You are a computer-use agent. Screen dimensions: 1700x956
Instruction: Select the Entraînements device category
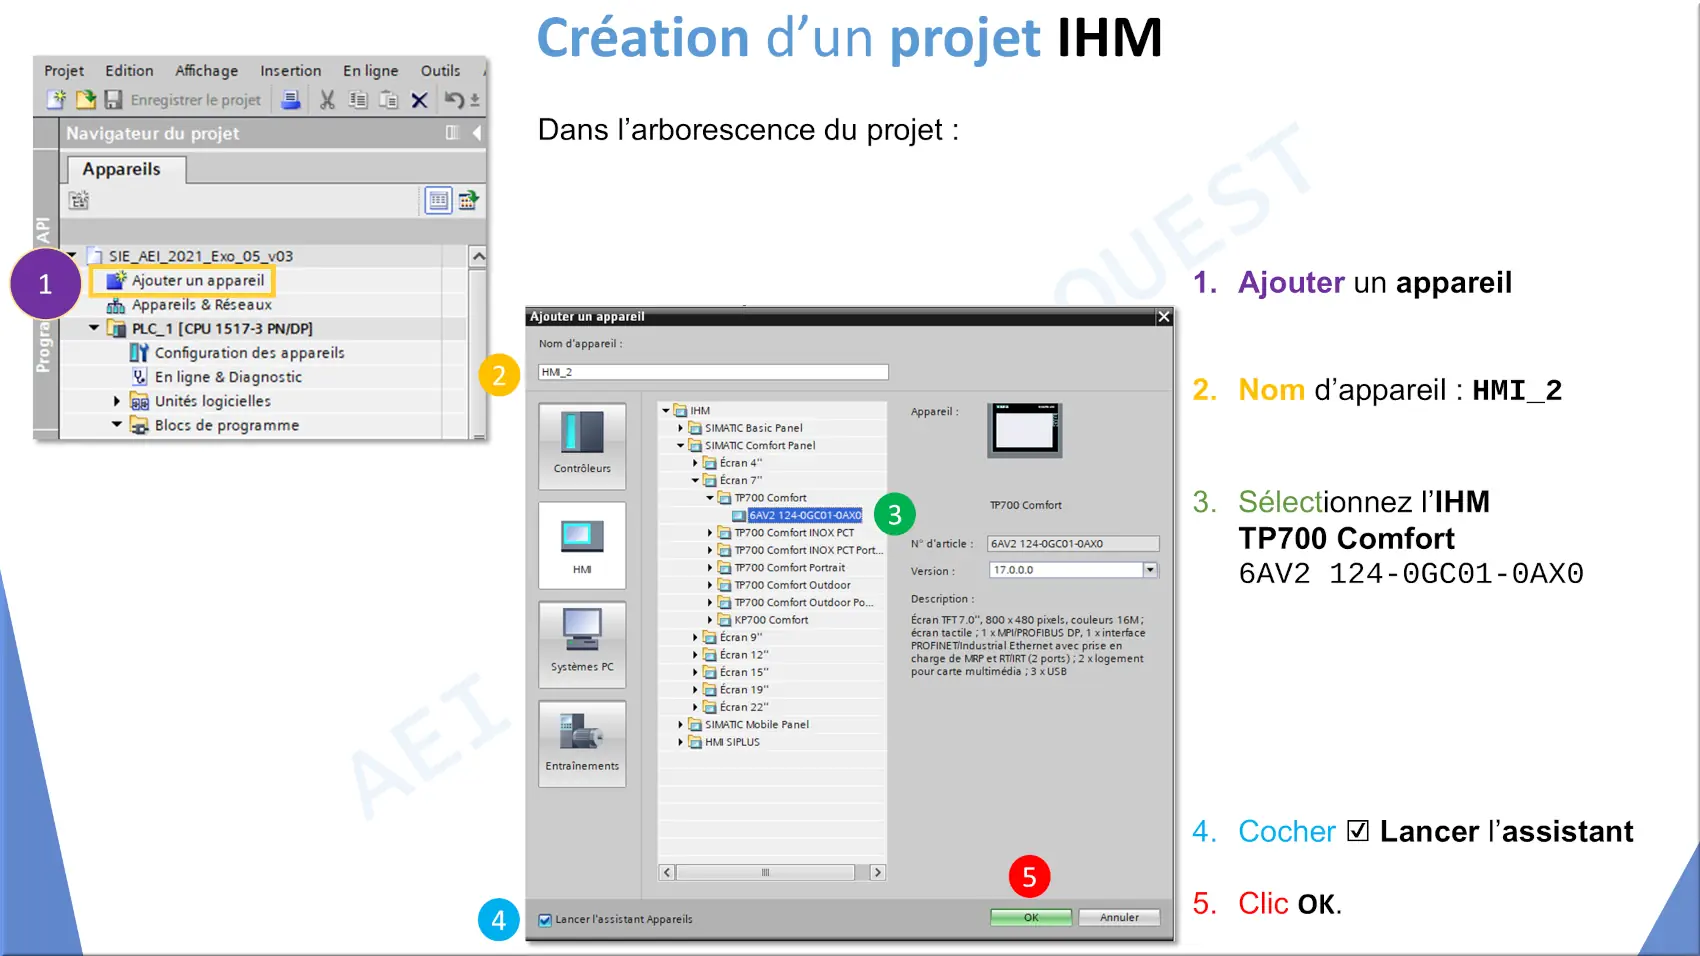coord(582,743)
